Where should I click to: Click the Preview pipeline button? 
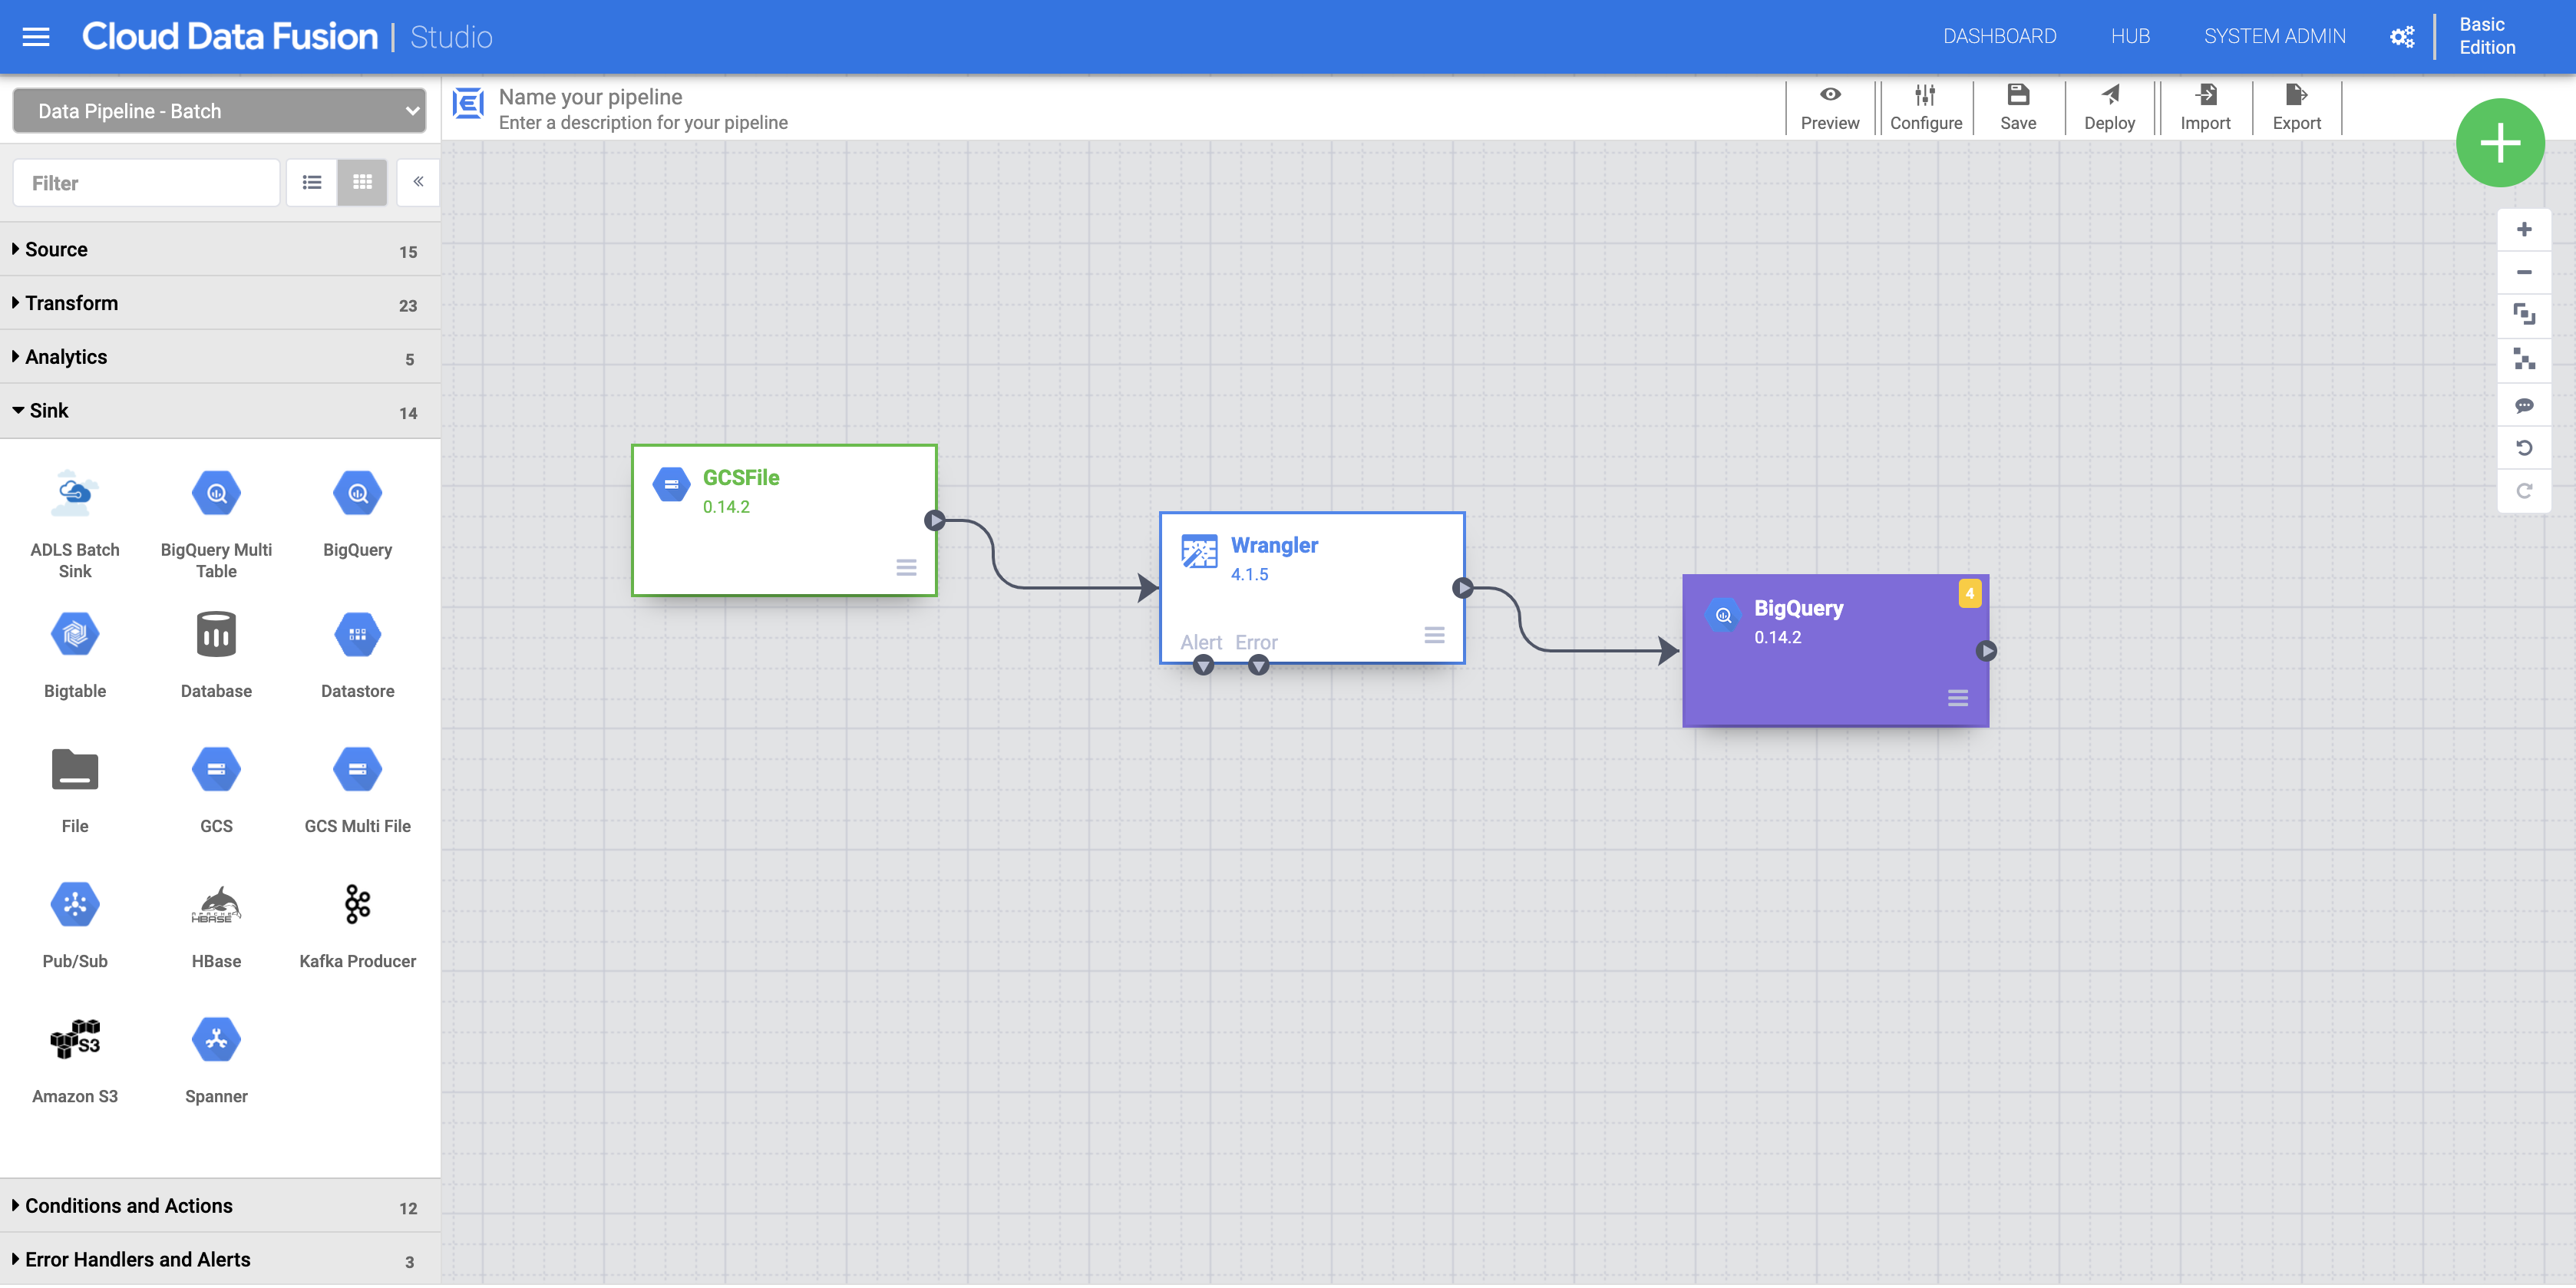pyautogui.click(x=1828, y=107)
